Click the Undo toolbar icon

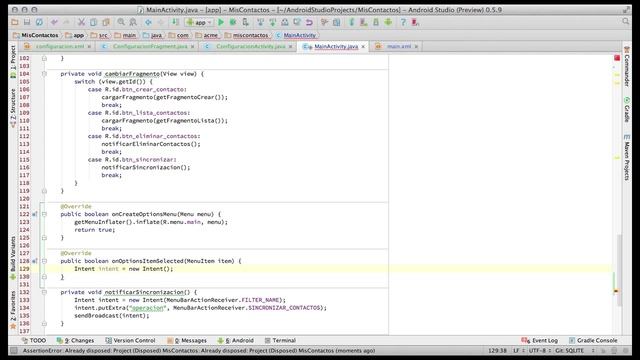tap(54, 22)
